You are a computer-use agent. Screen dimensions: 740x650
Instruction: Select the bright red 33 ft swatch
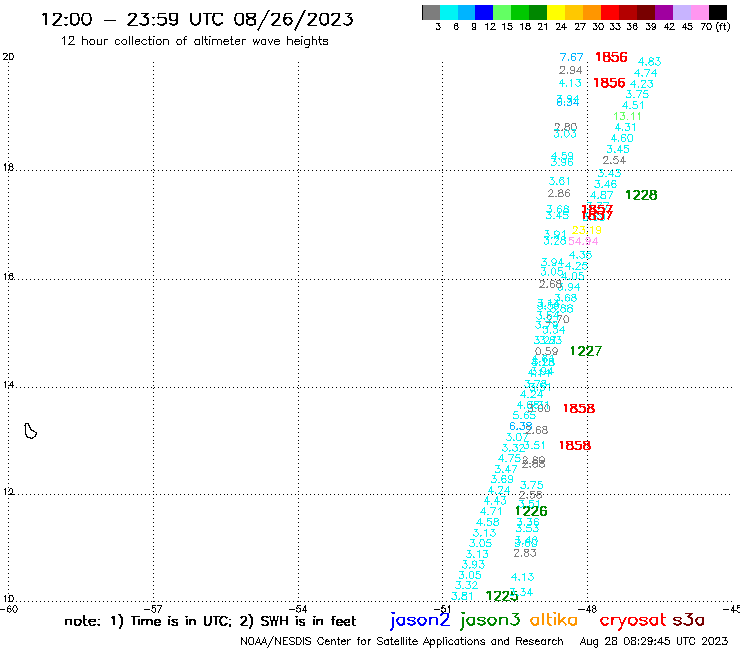pos(610,12)
